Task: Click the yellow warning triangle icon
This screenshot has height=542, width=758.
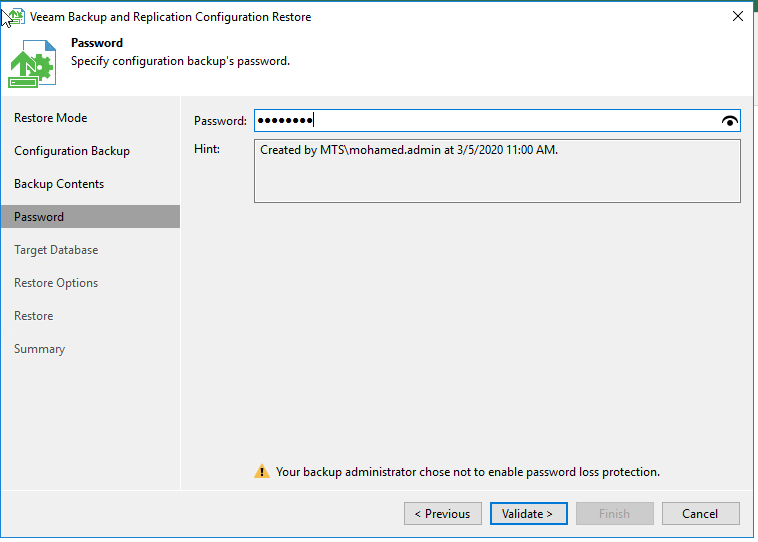Action: coord(262,472)
